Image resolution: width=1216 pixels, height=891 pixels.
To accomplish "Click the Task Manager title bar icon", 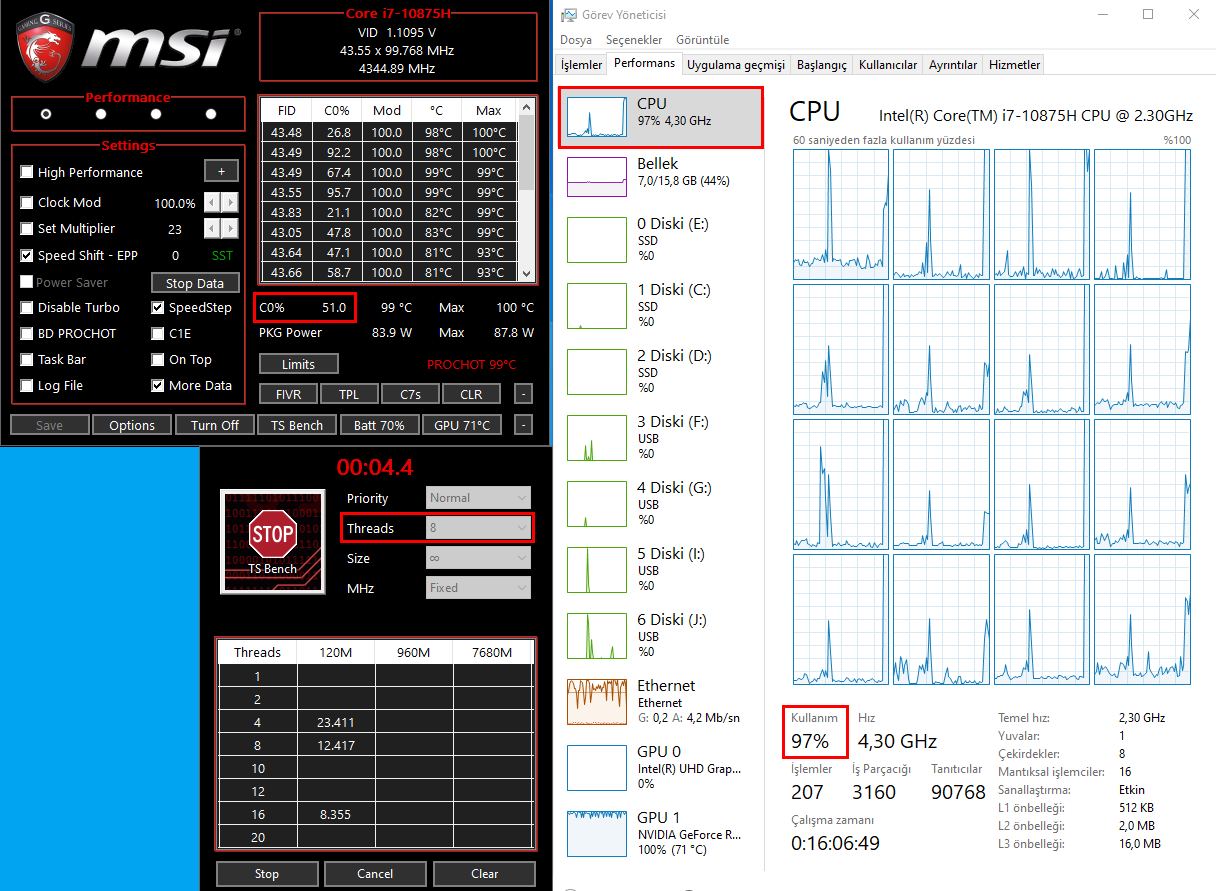I will coord(569,15).
